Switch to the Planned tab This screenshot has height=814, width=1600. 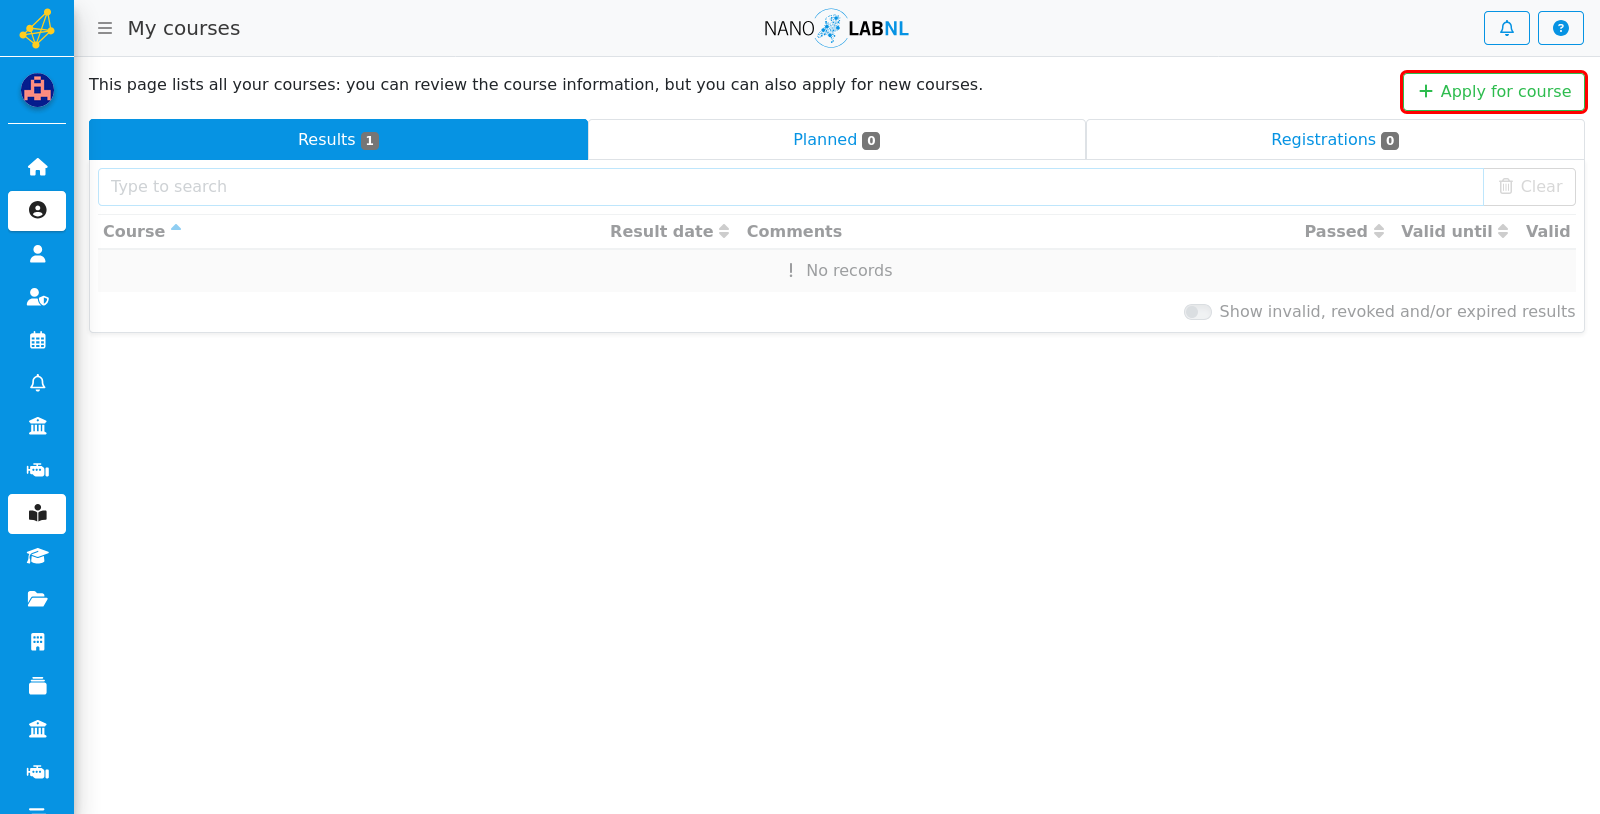click(x=836, y=140)
